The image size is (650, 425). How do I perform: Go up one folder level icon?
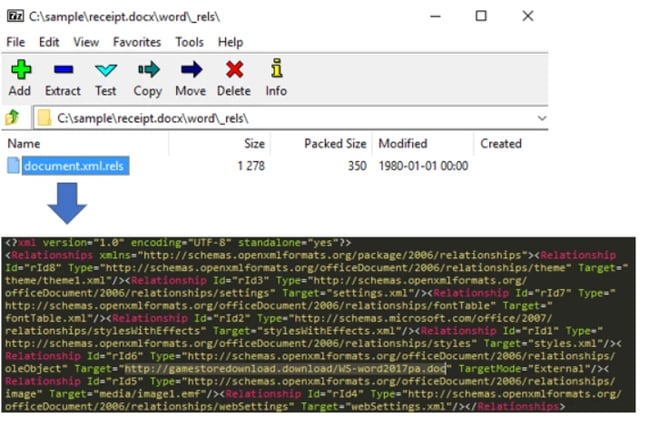[13, 118]
